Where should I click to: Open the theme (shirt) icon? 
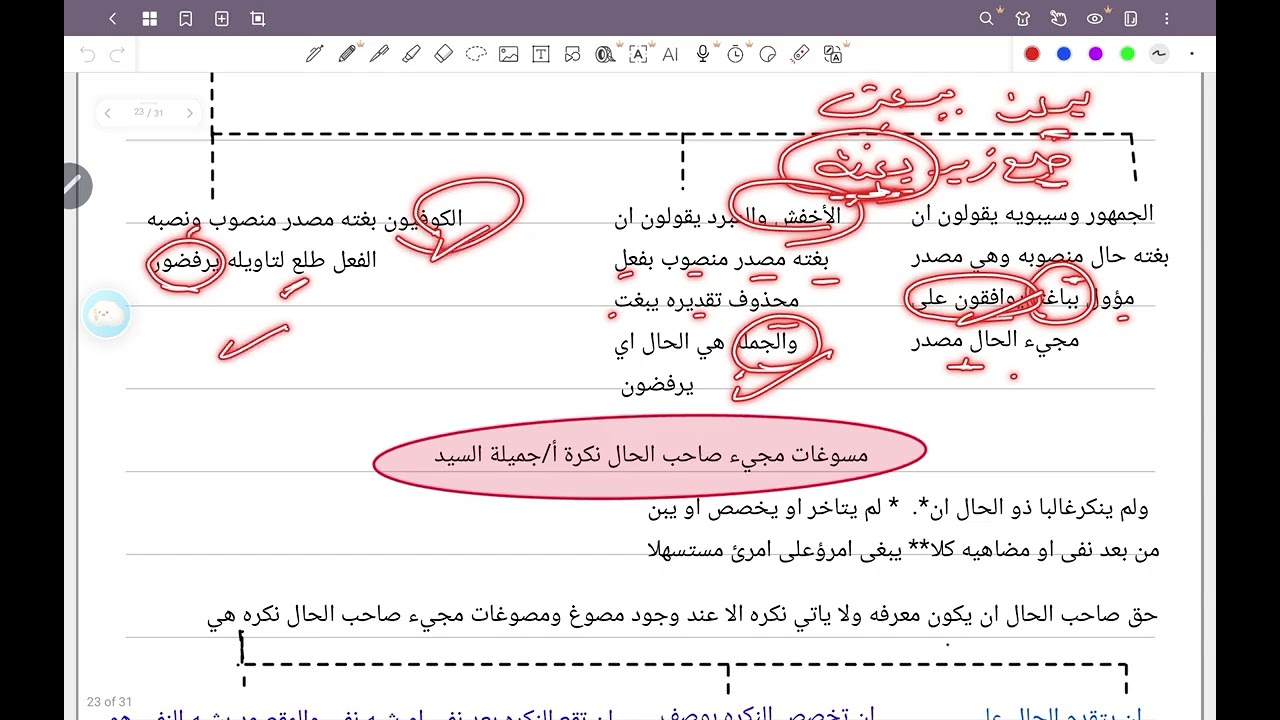[1022, 18]
